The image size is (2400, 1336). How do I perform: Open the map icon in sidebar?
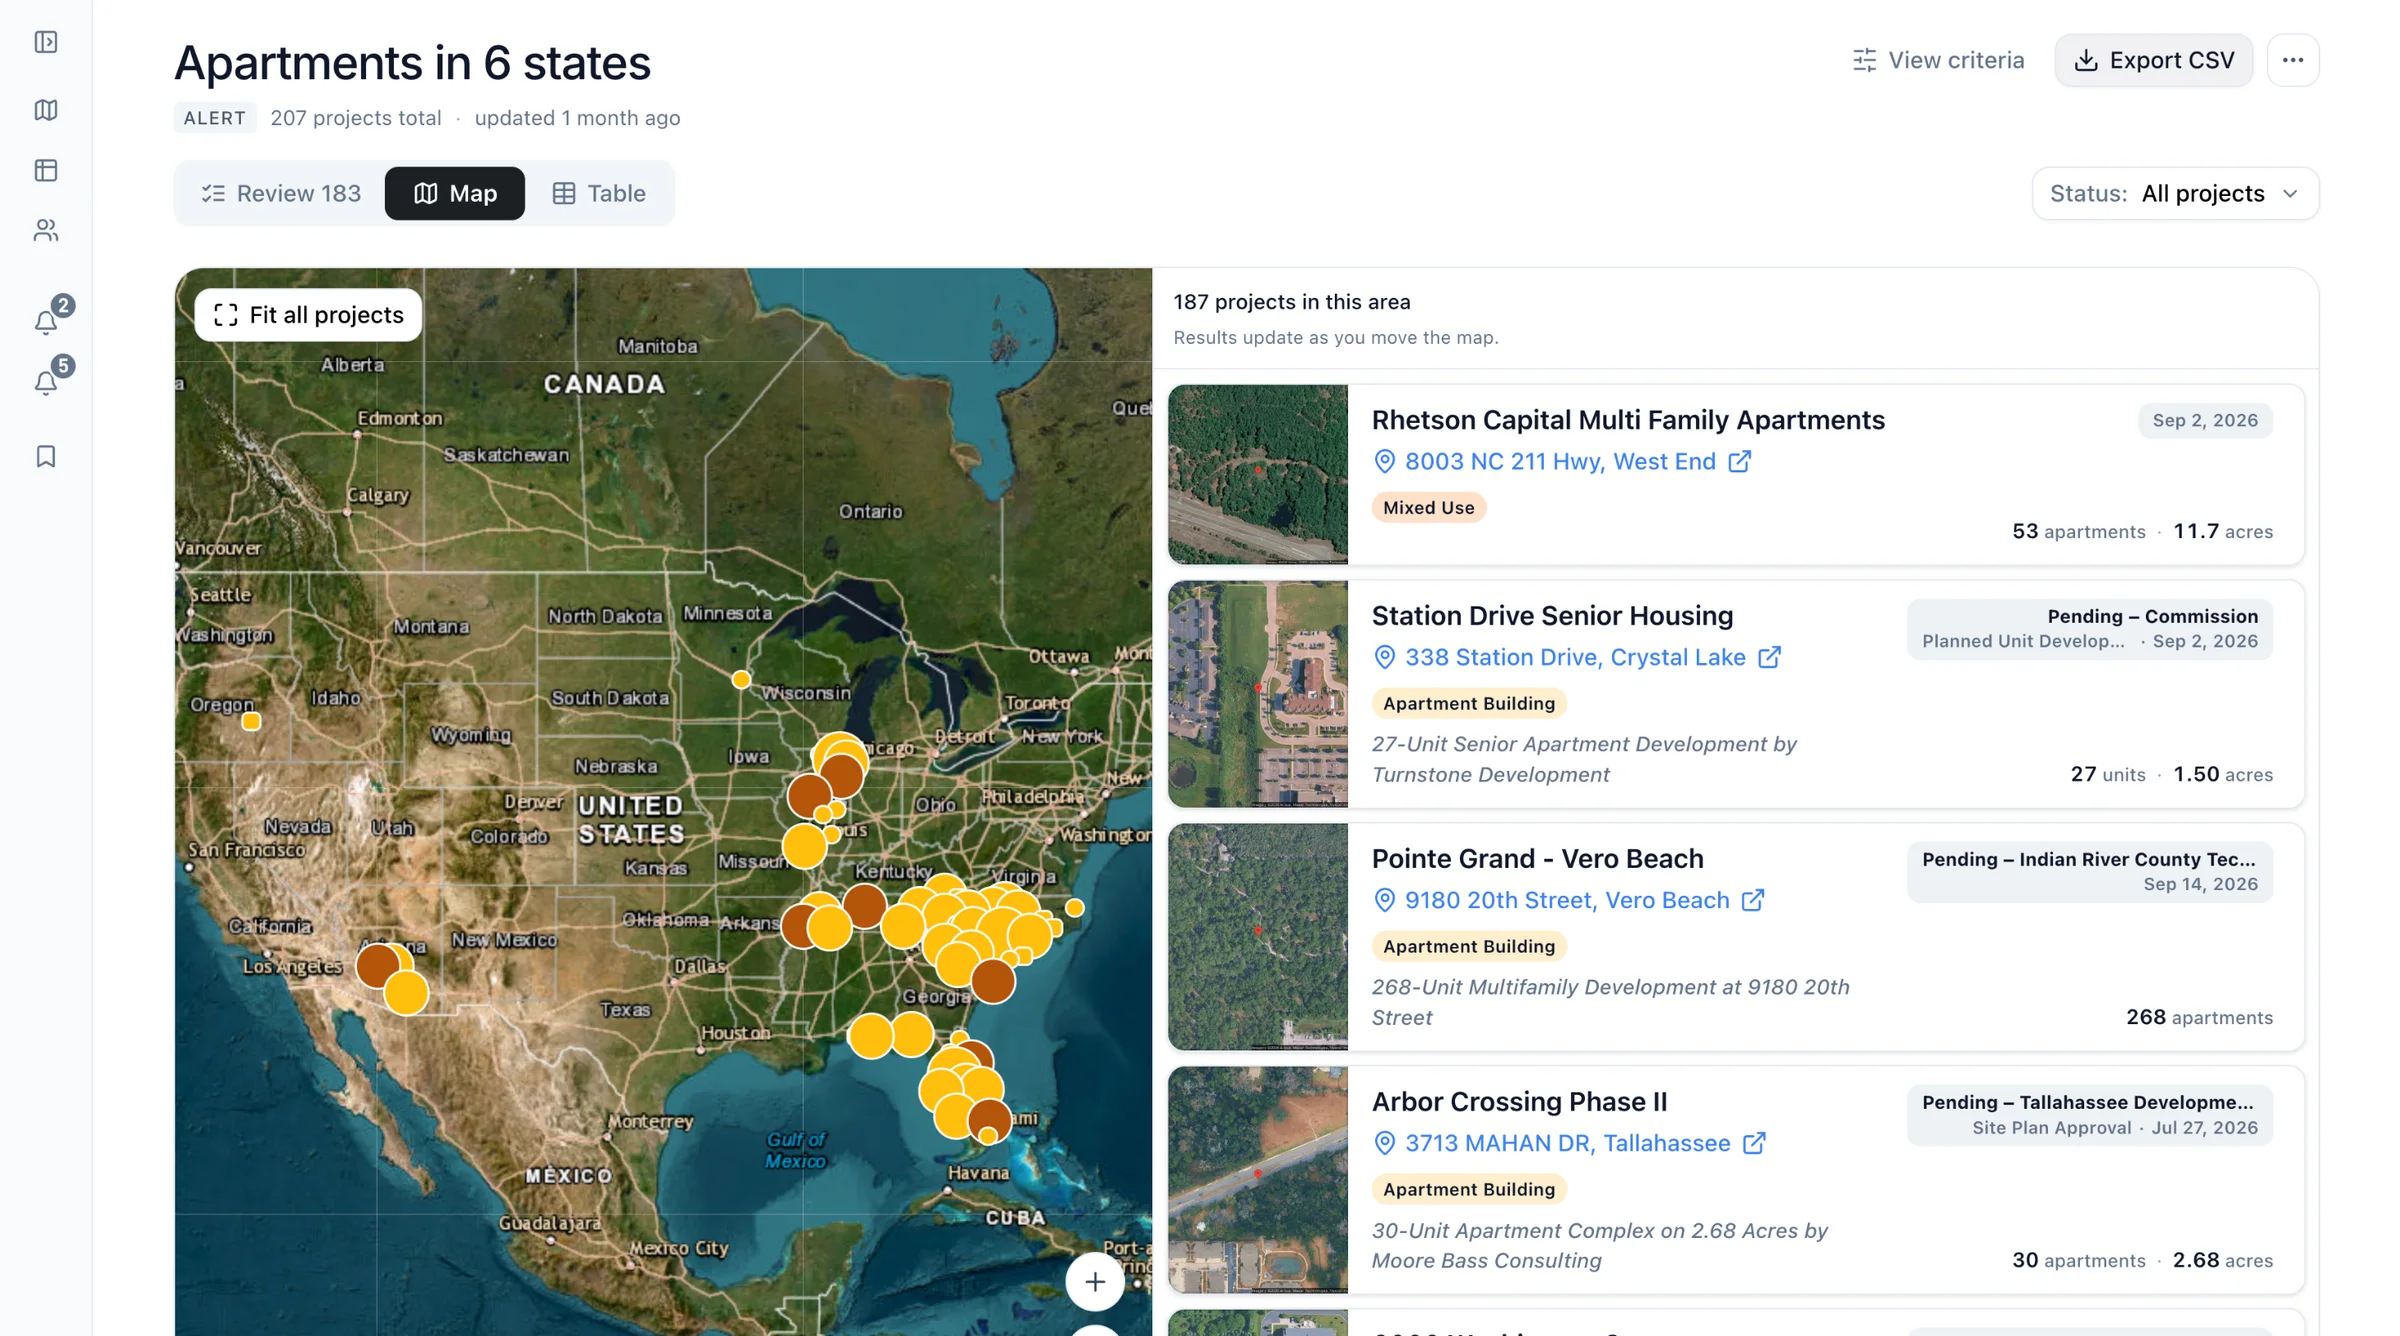(46, 109)
